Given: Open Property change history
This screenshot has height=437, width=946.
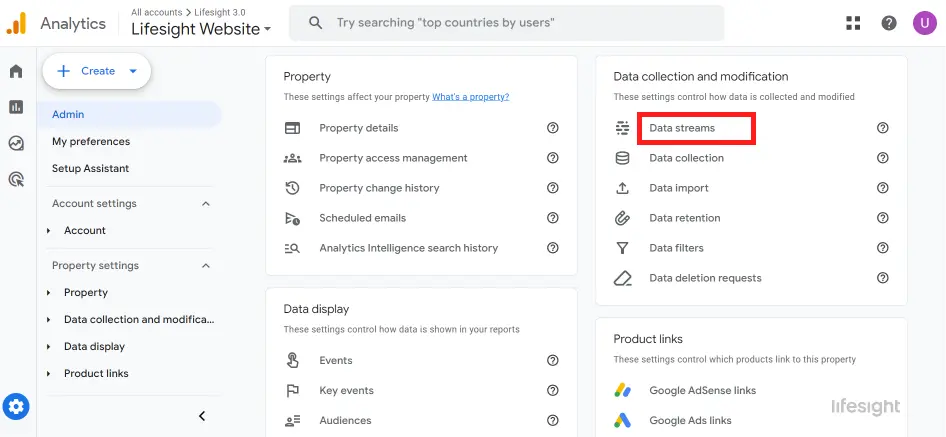Looking at the screenshot, I should click(379, 188).
